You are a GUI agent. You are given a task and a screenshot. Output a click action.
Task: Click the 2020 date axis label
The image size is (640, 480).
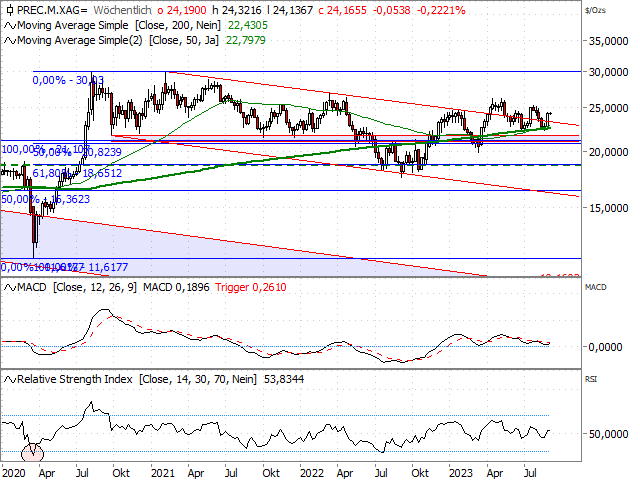point(13,473)
